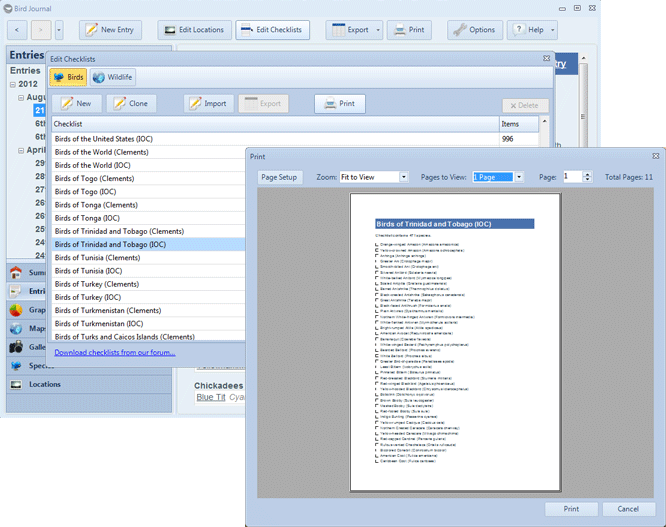Click the greyed Export button in Edit Checklists
The width and height of the screenshot is (666, 527).
pos(263,104)
